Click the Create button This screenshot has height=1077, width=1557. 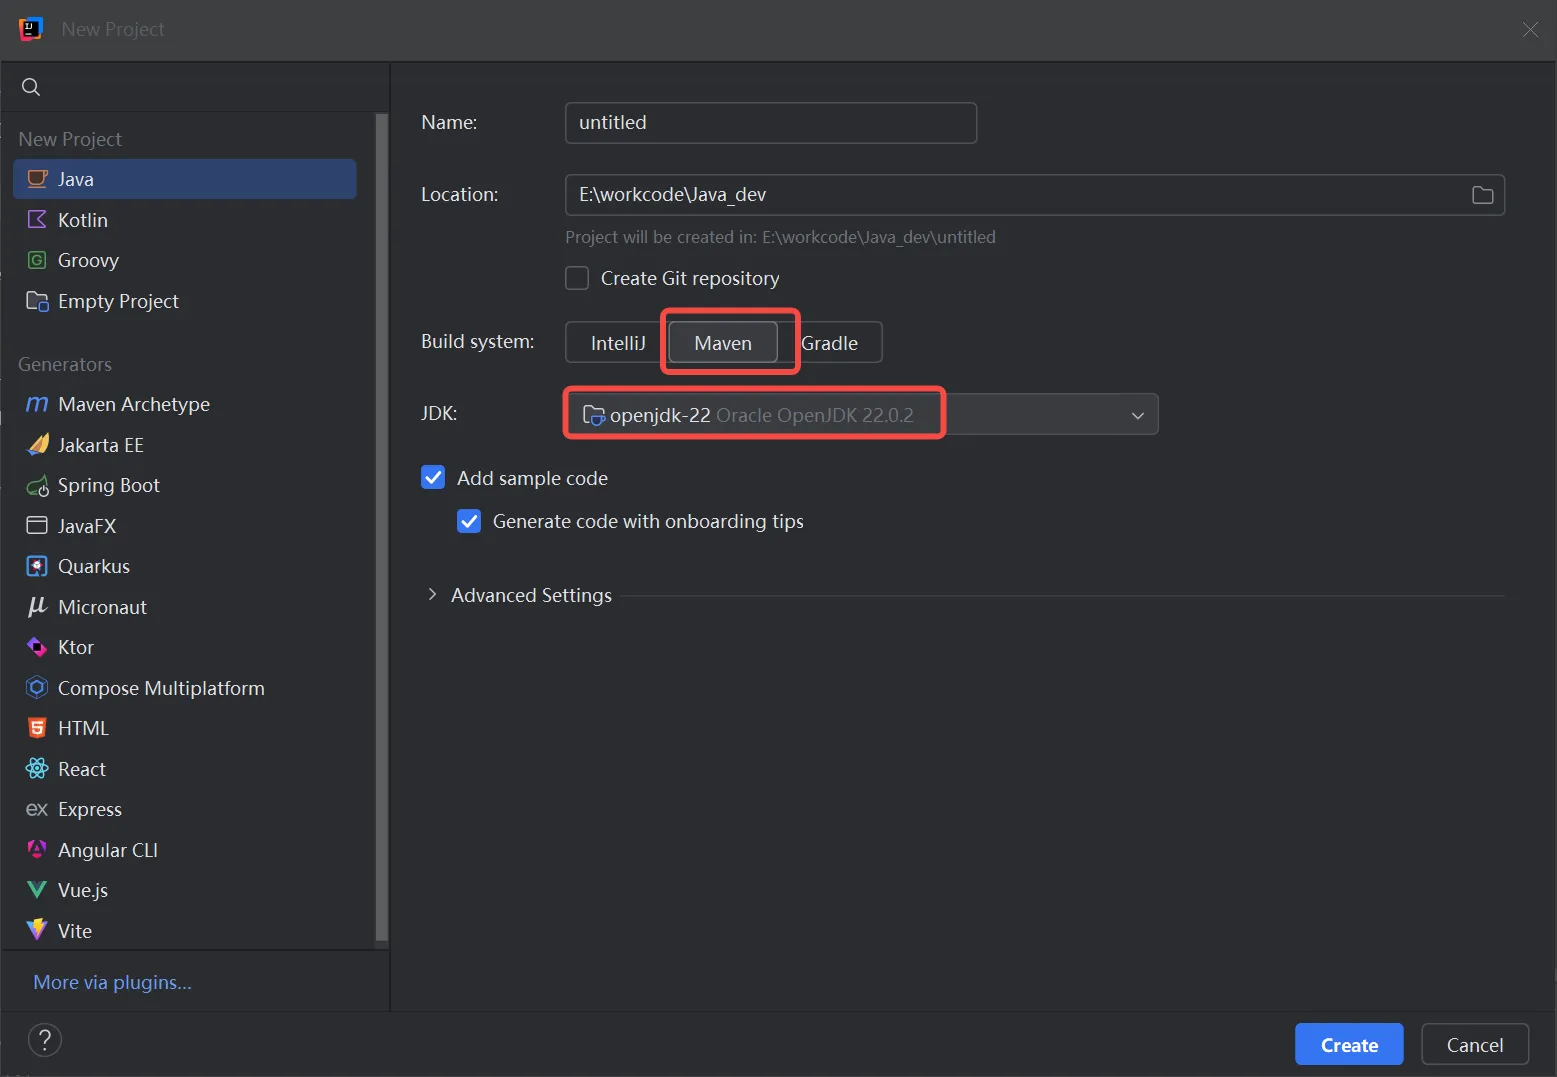1349,1044
